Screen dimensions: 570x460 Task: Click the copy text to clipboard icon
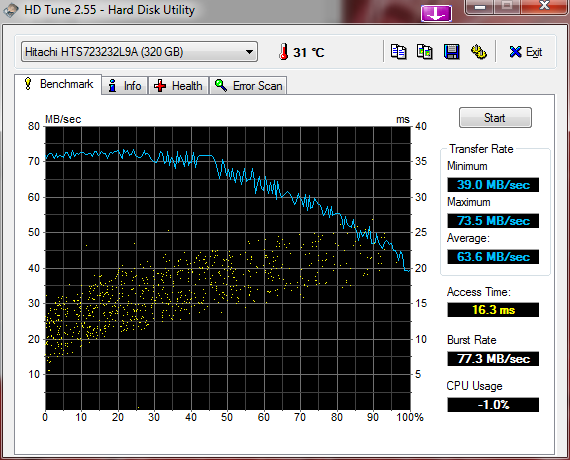point(398,52)
